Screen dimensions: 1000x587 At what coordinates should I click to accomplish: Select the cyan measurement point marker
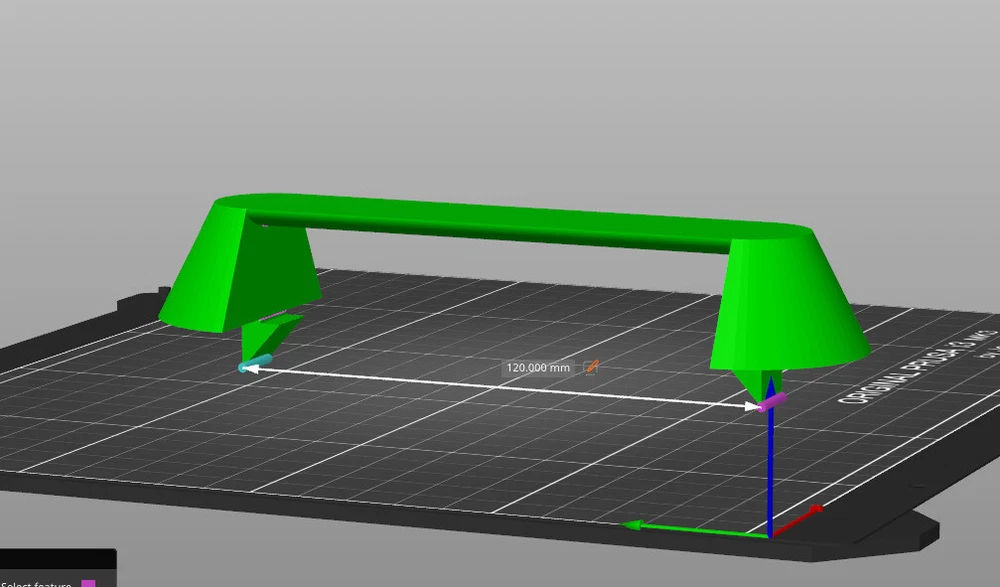258,362
